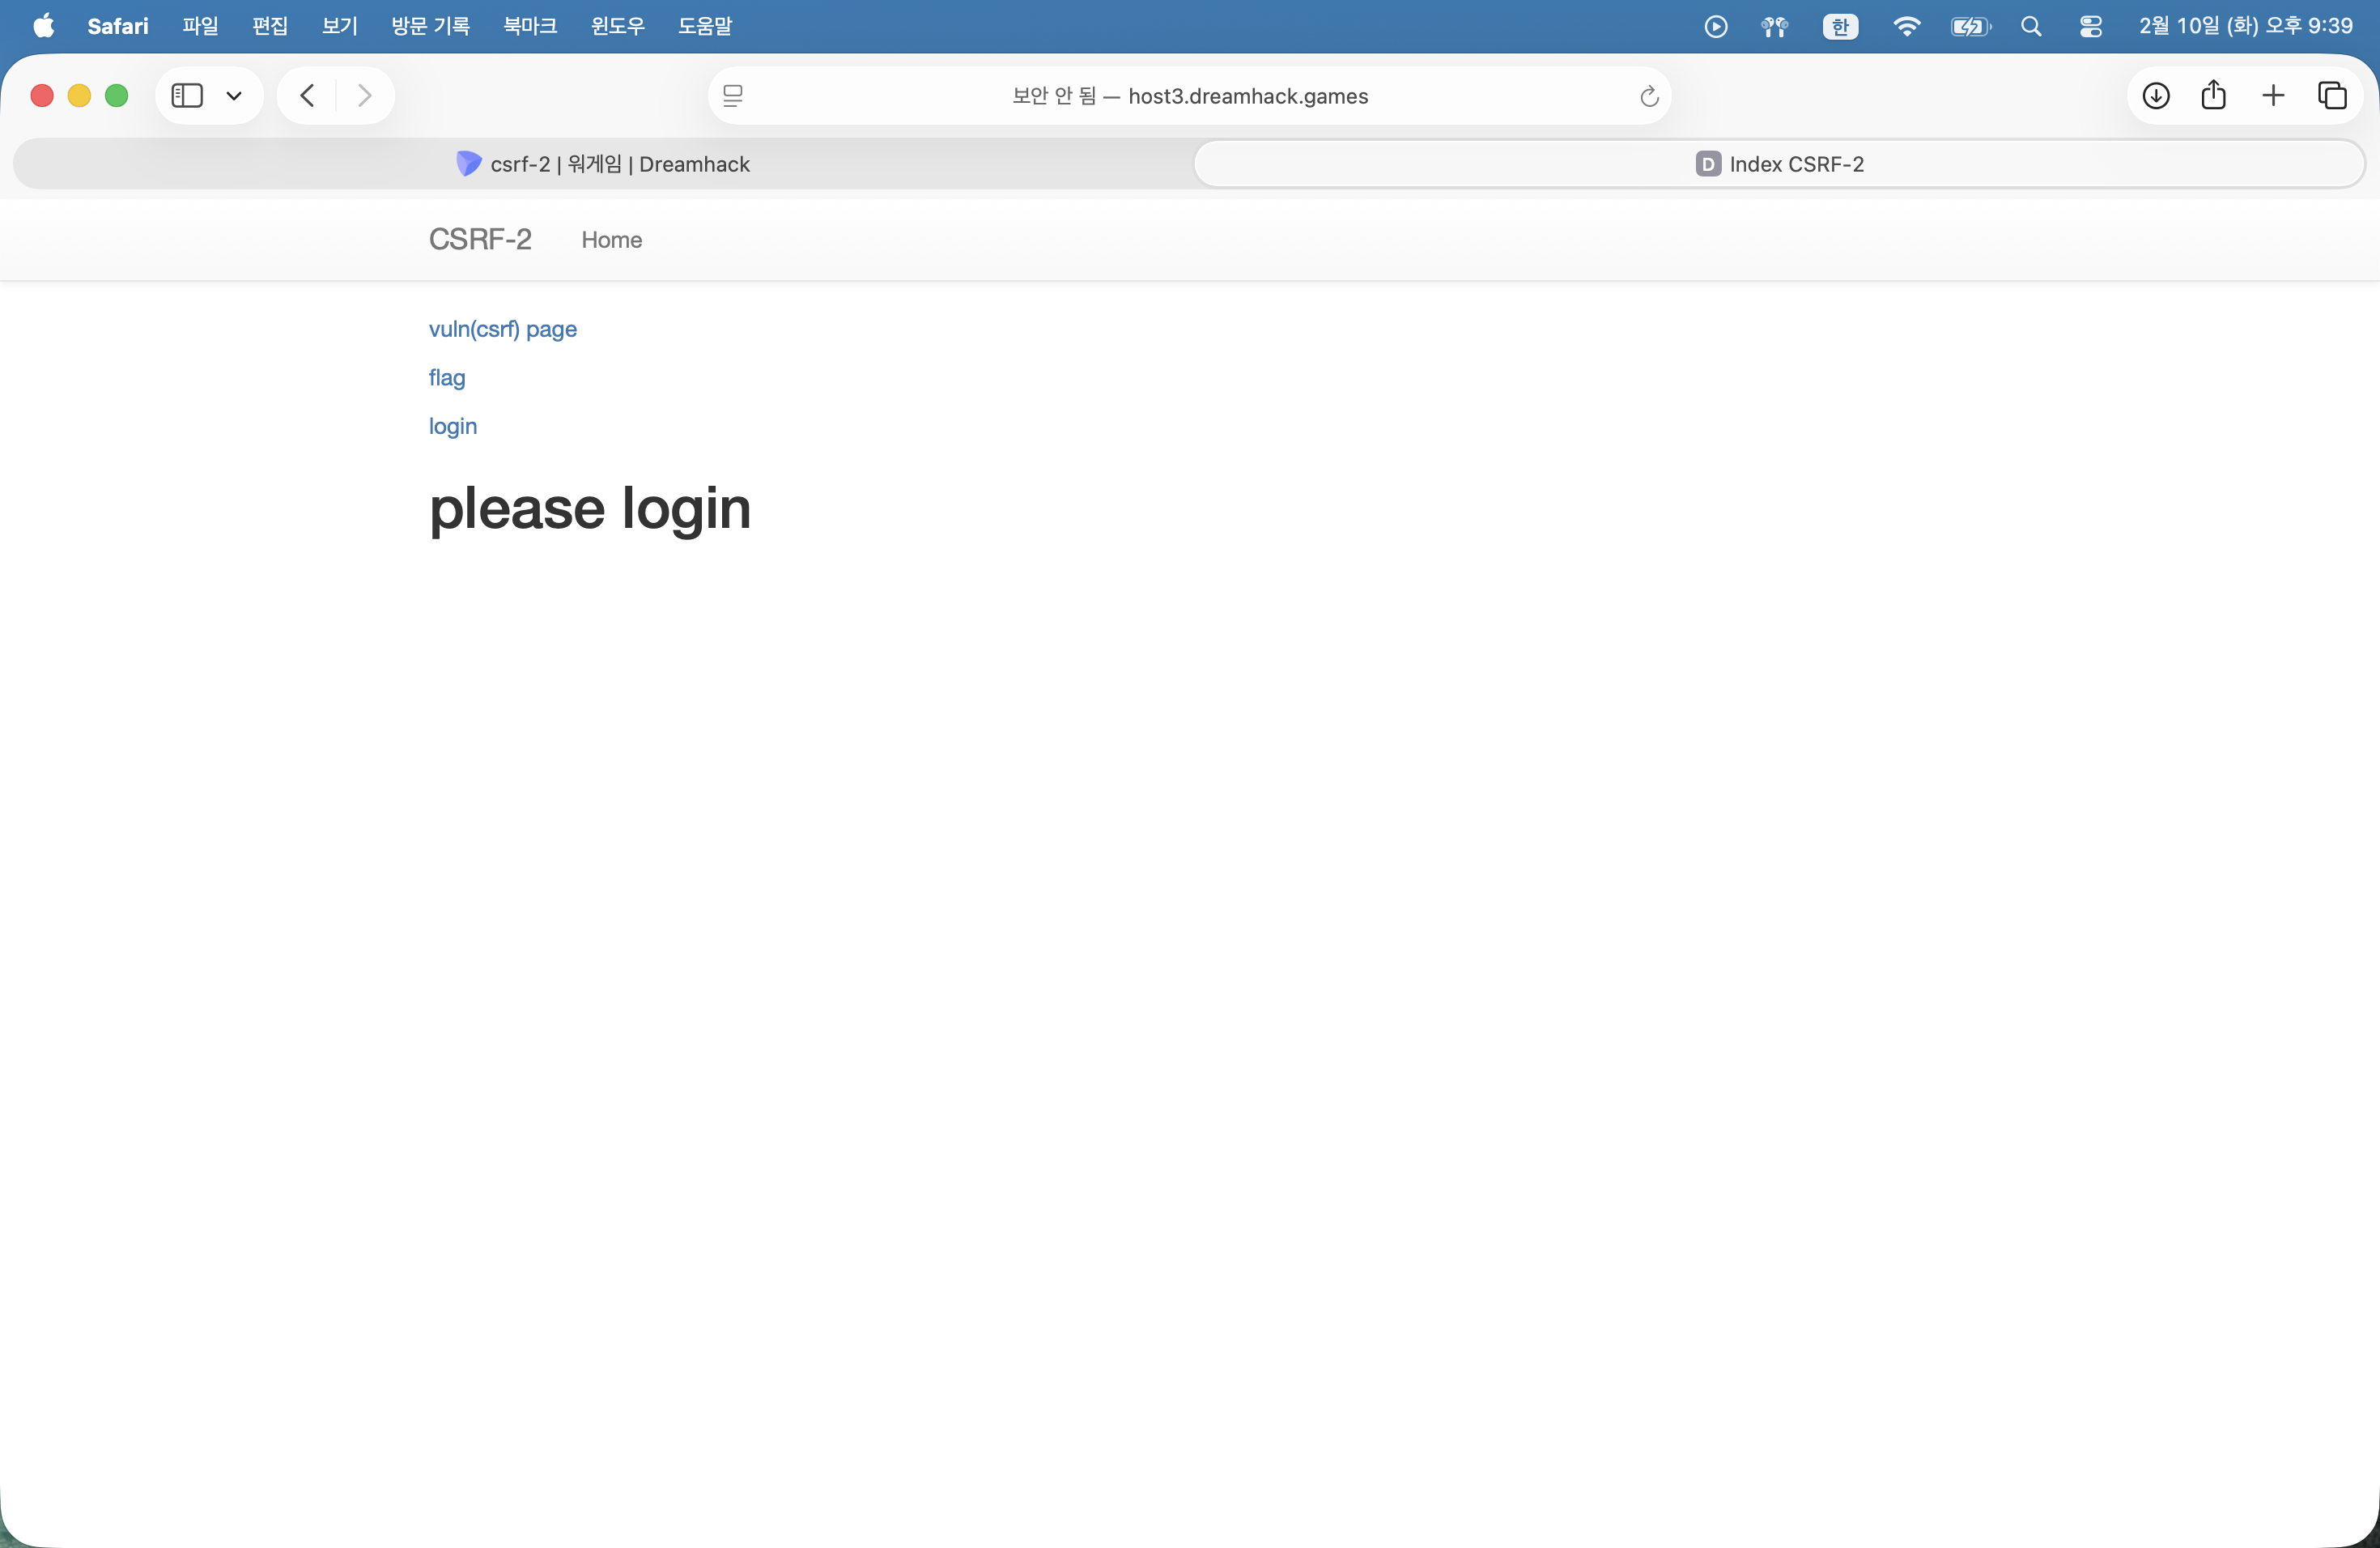
Task: Reload the page with refresh icon
Action: [x=1649, y=96]
